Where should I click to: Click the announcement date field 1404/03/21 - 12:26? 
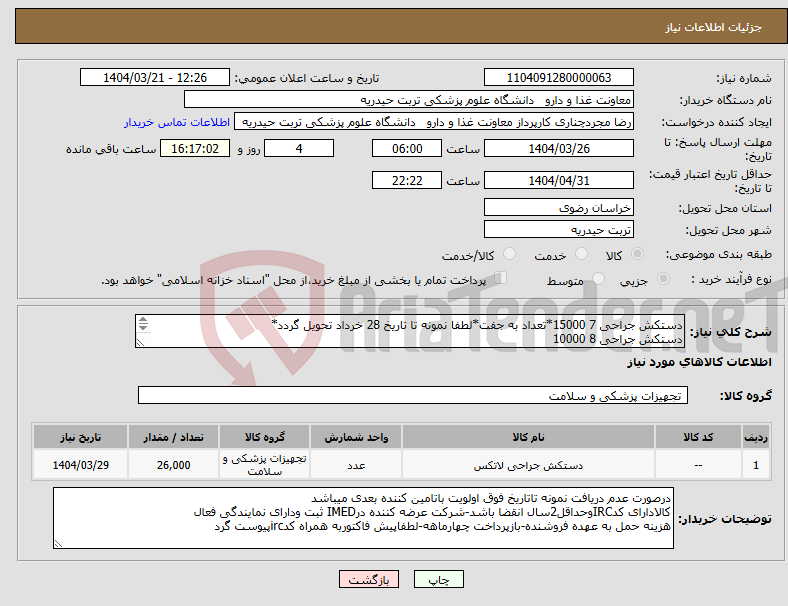[x=155, y=77]
